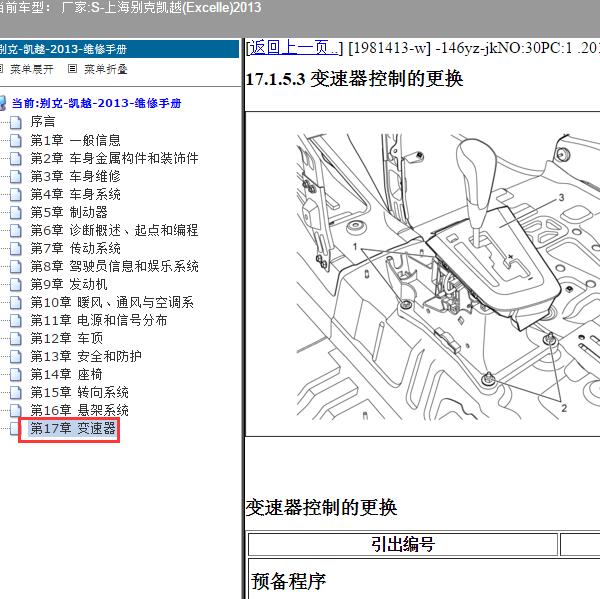The image size is (600, 599).
Task: Click the page icon beside 序言
Action: tap(16, 122)
